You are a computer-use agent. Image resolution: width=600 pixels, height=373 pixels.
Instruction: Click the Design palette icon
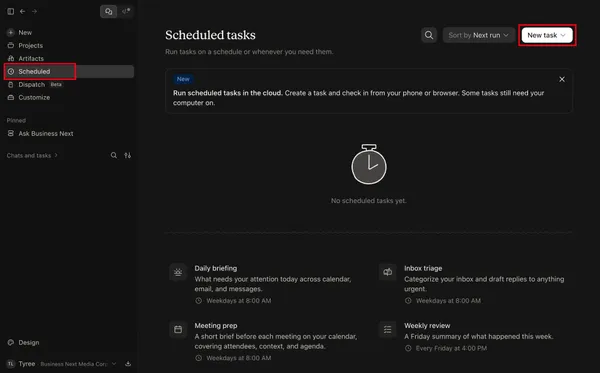pyautogui.click(x=11, y=342)
